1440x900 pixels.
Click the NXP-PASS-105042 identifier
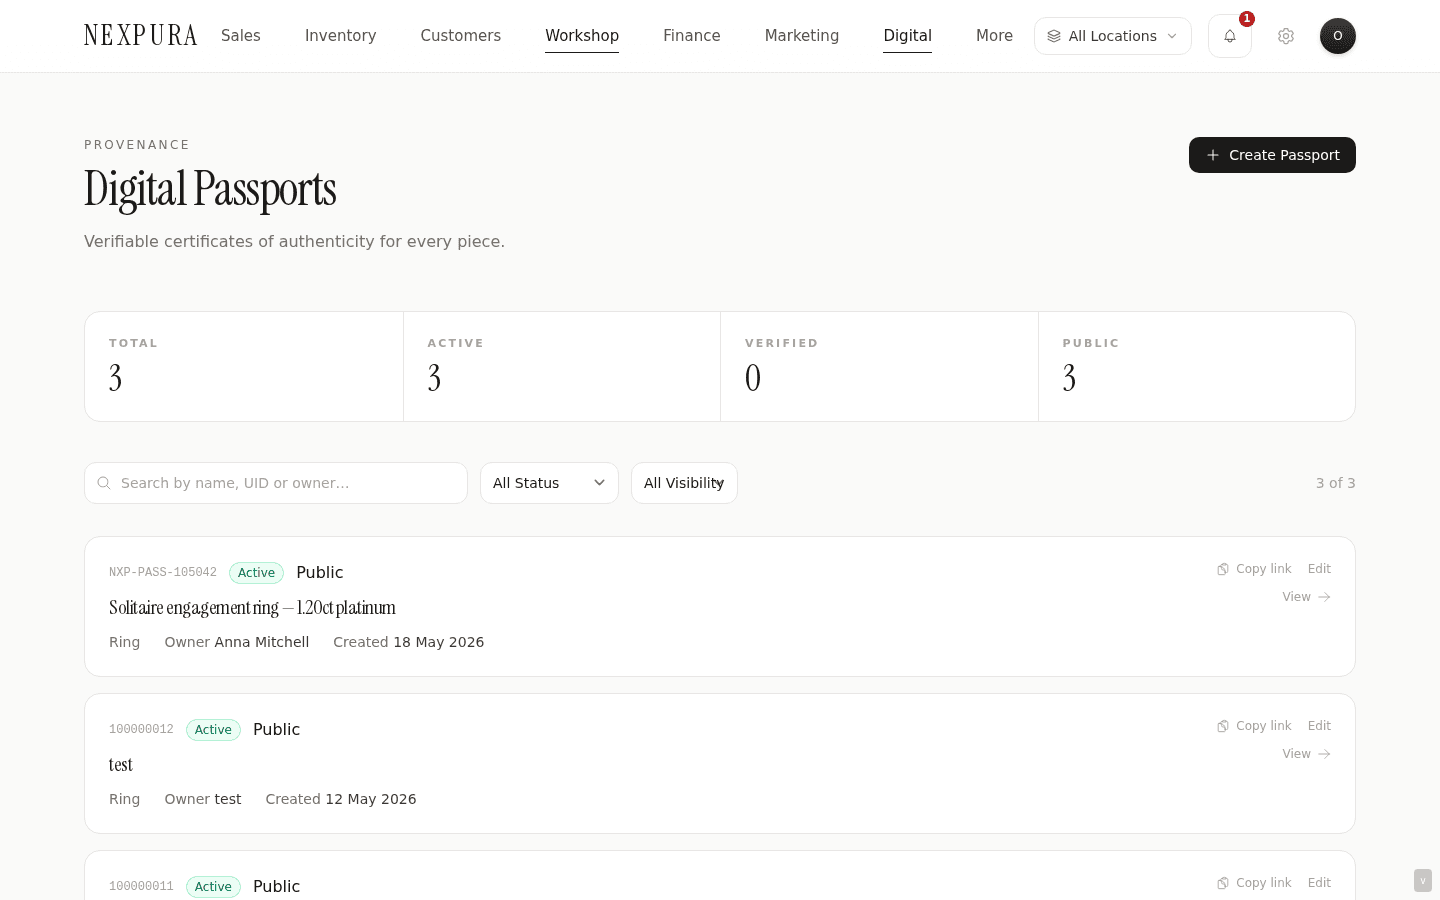[x=163, y=573]
